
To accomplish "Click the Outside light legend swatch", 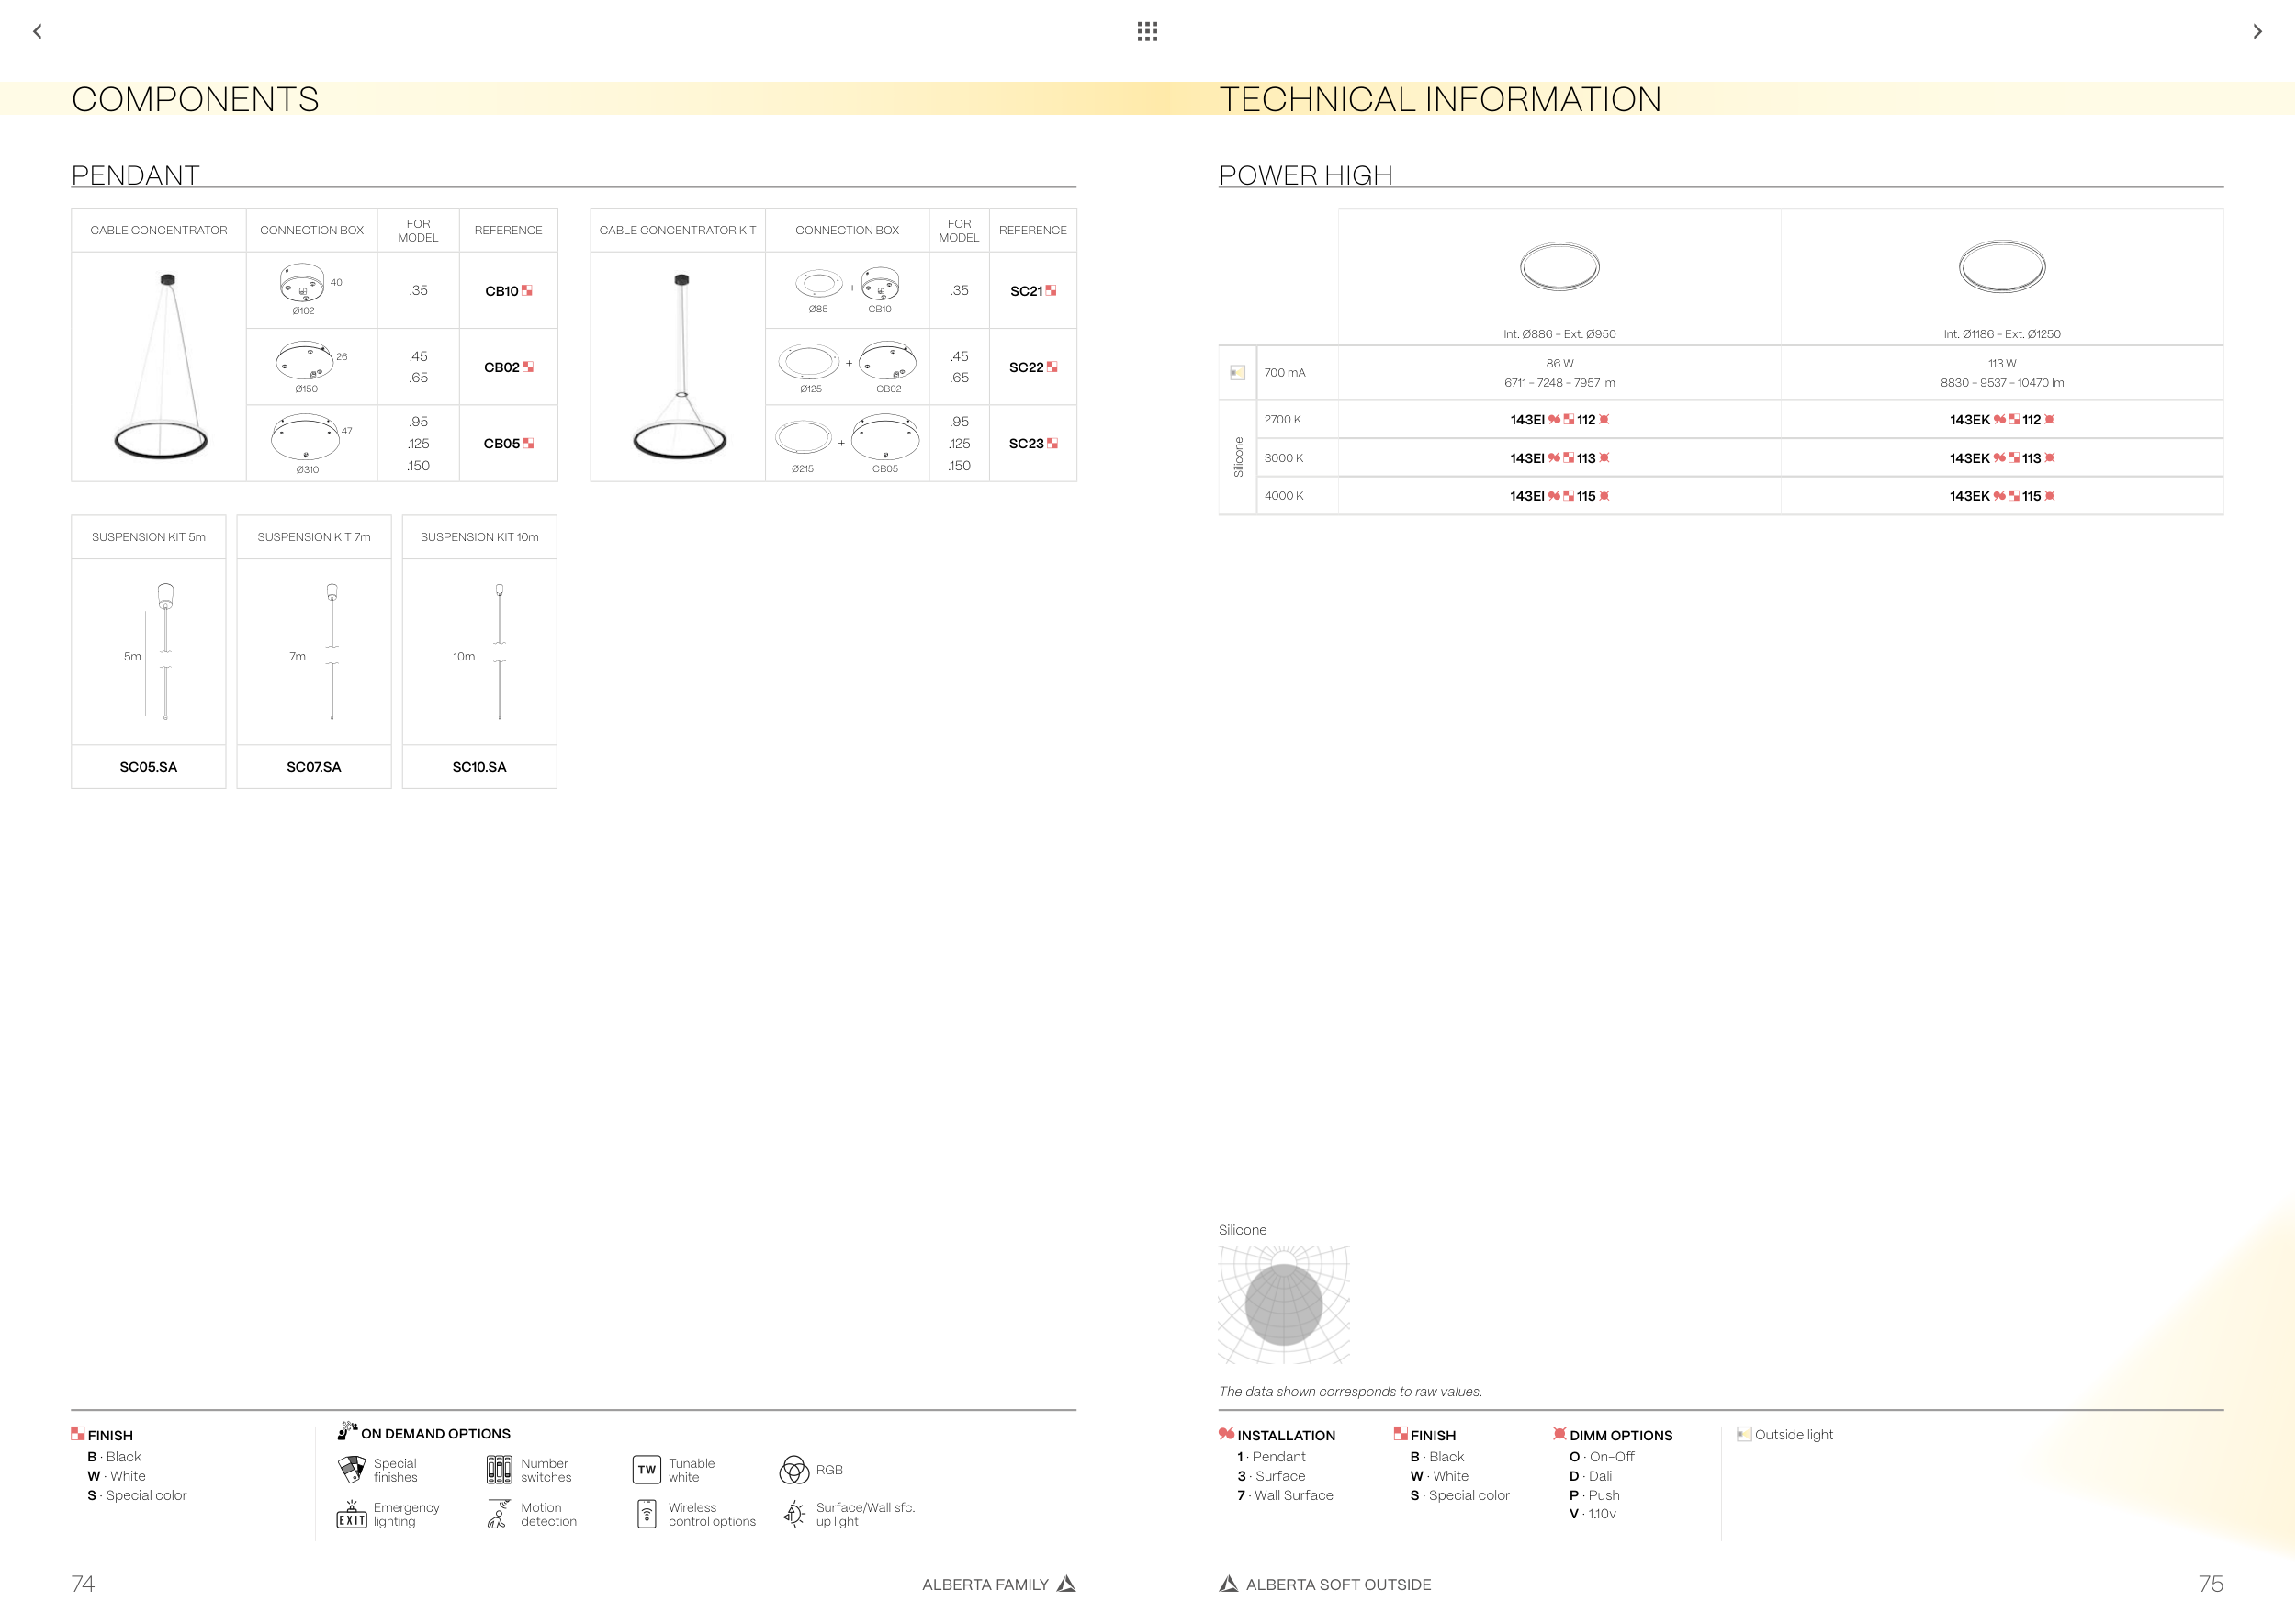I will (1744, 1434).
